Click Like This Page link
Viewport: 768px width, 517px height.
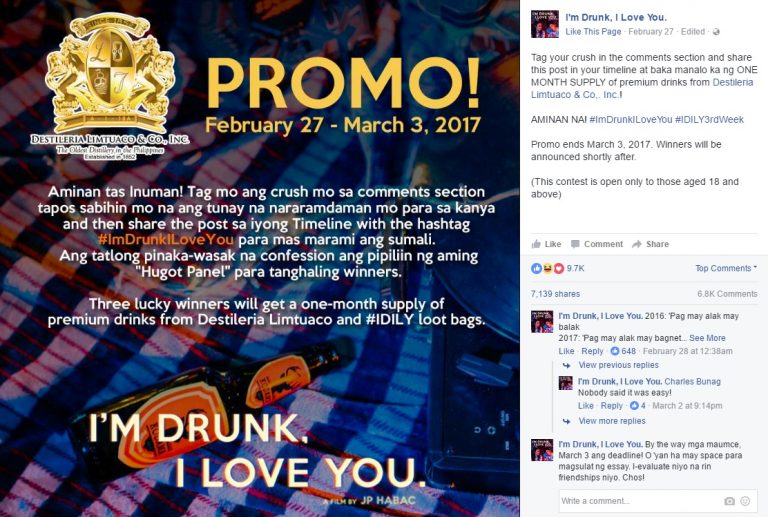593,32
